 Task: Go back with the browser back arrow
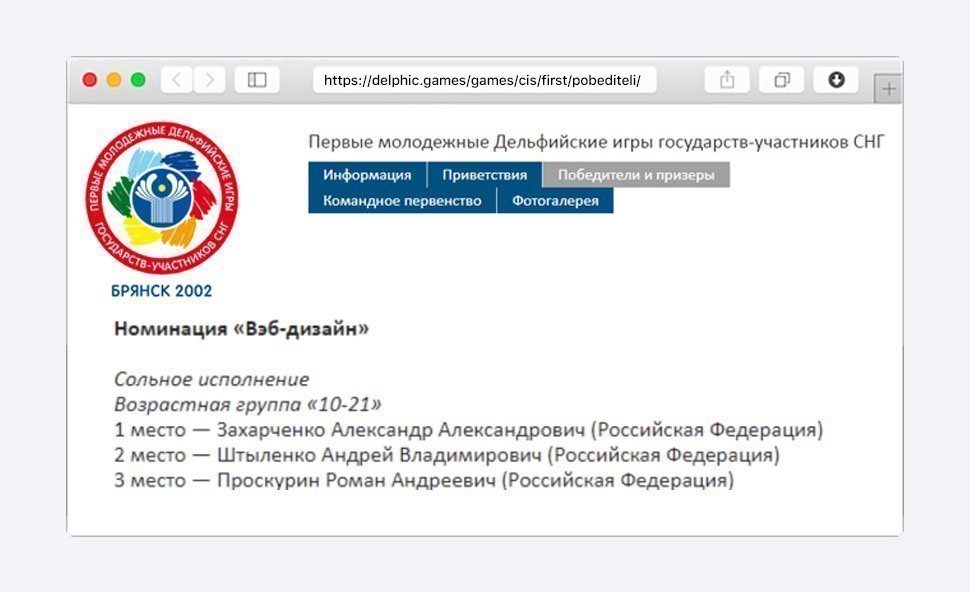177,80
